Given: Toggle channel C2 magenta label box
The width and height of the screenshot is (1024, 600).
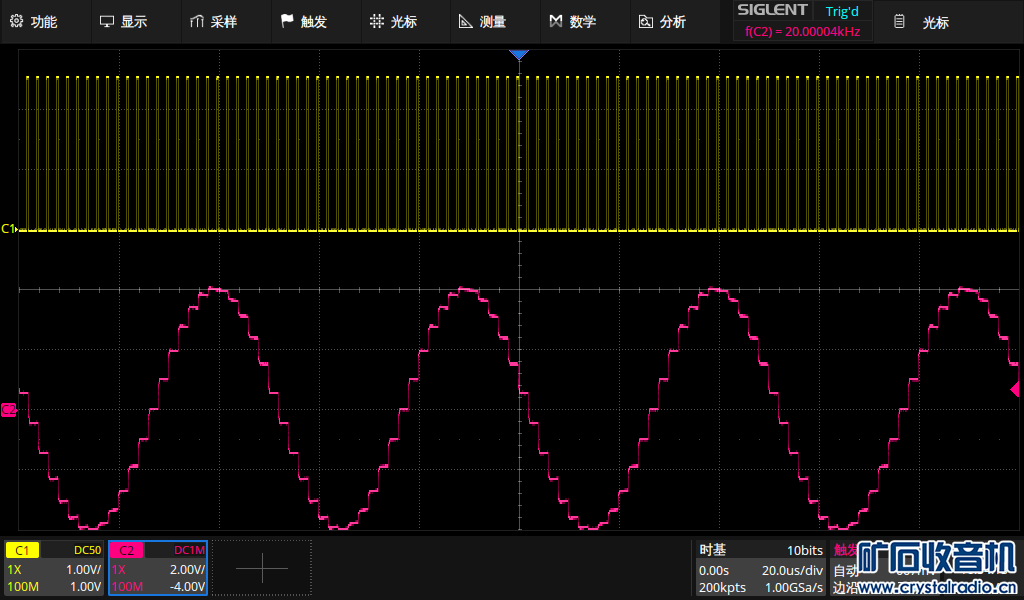Looking at the screenshot, I should [x=127, y=550].
